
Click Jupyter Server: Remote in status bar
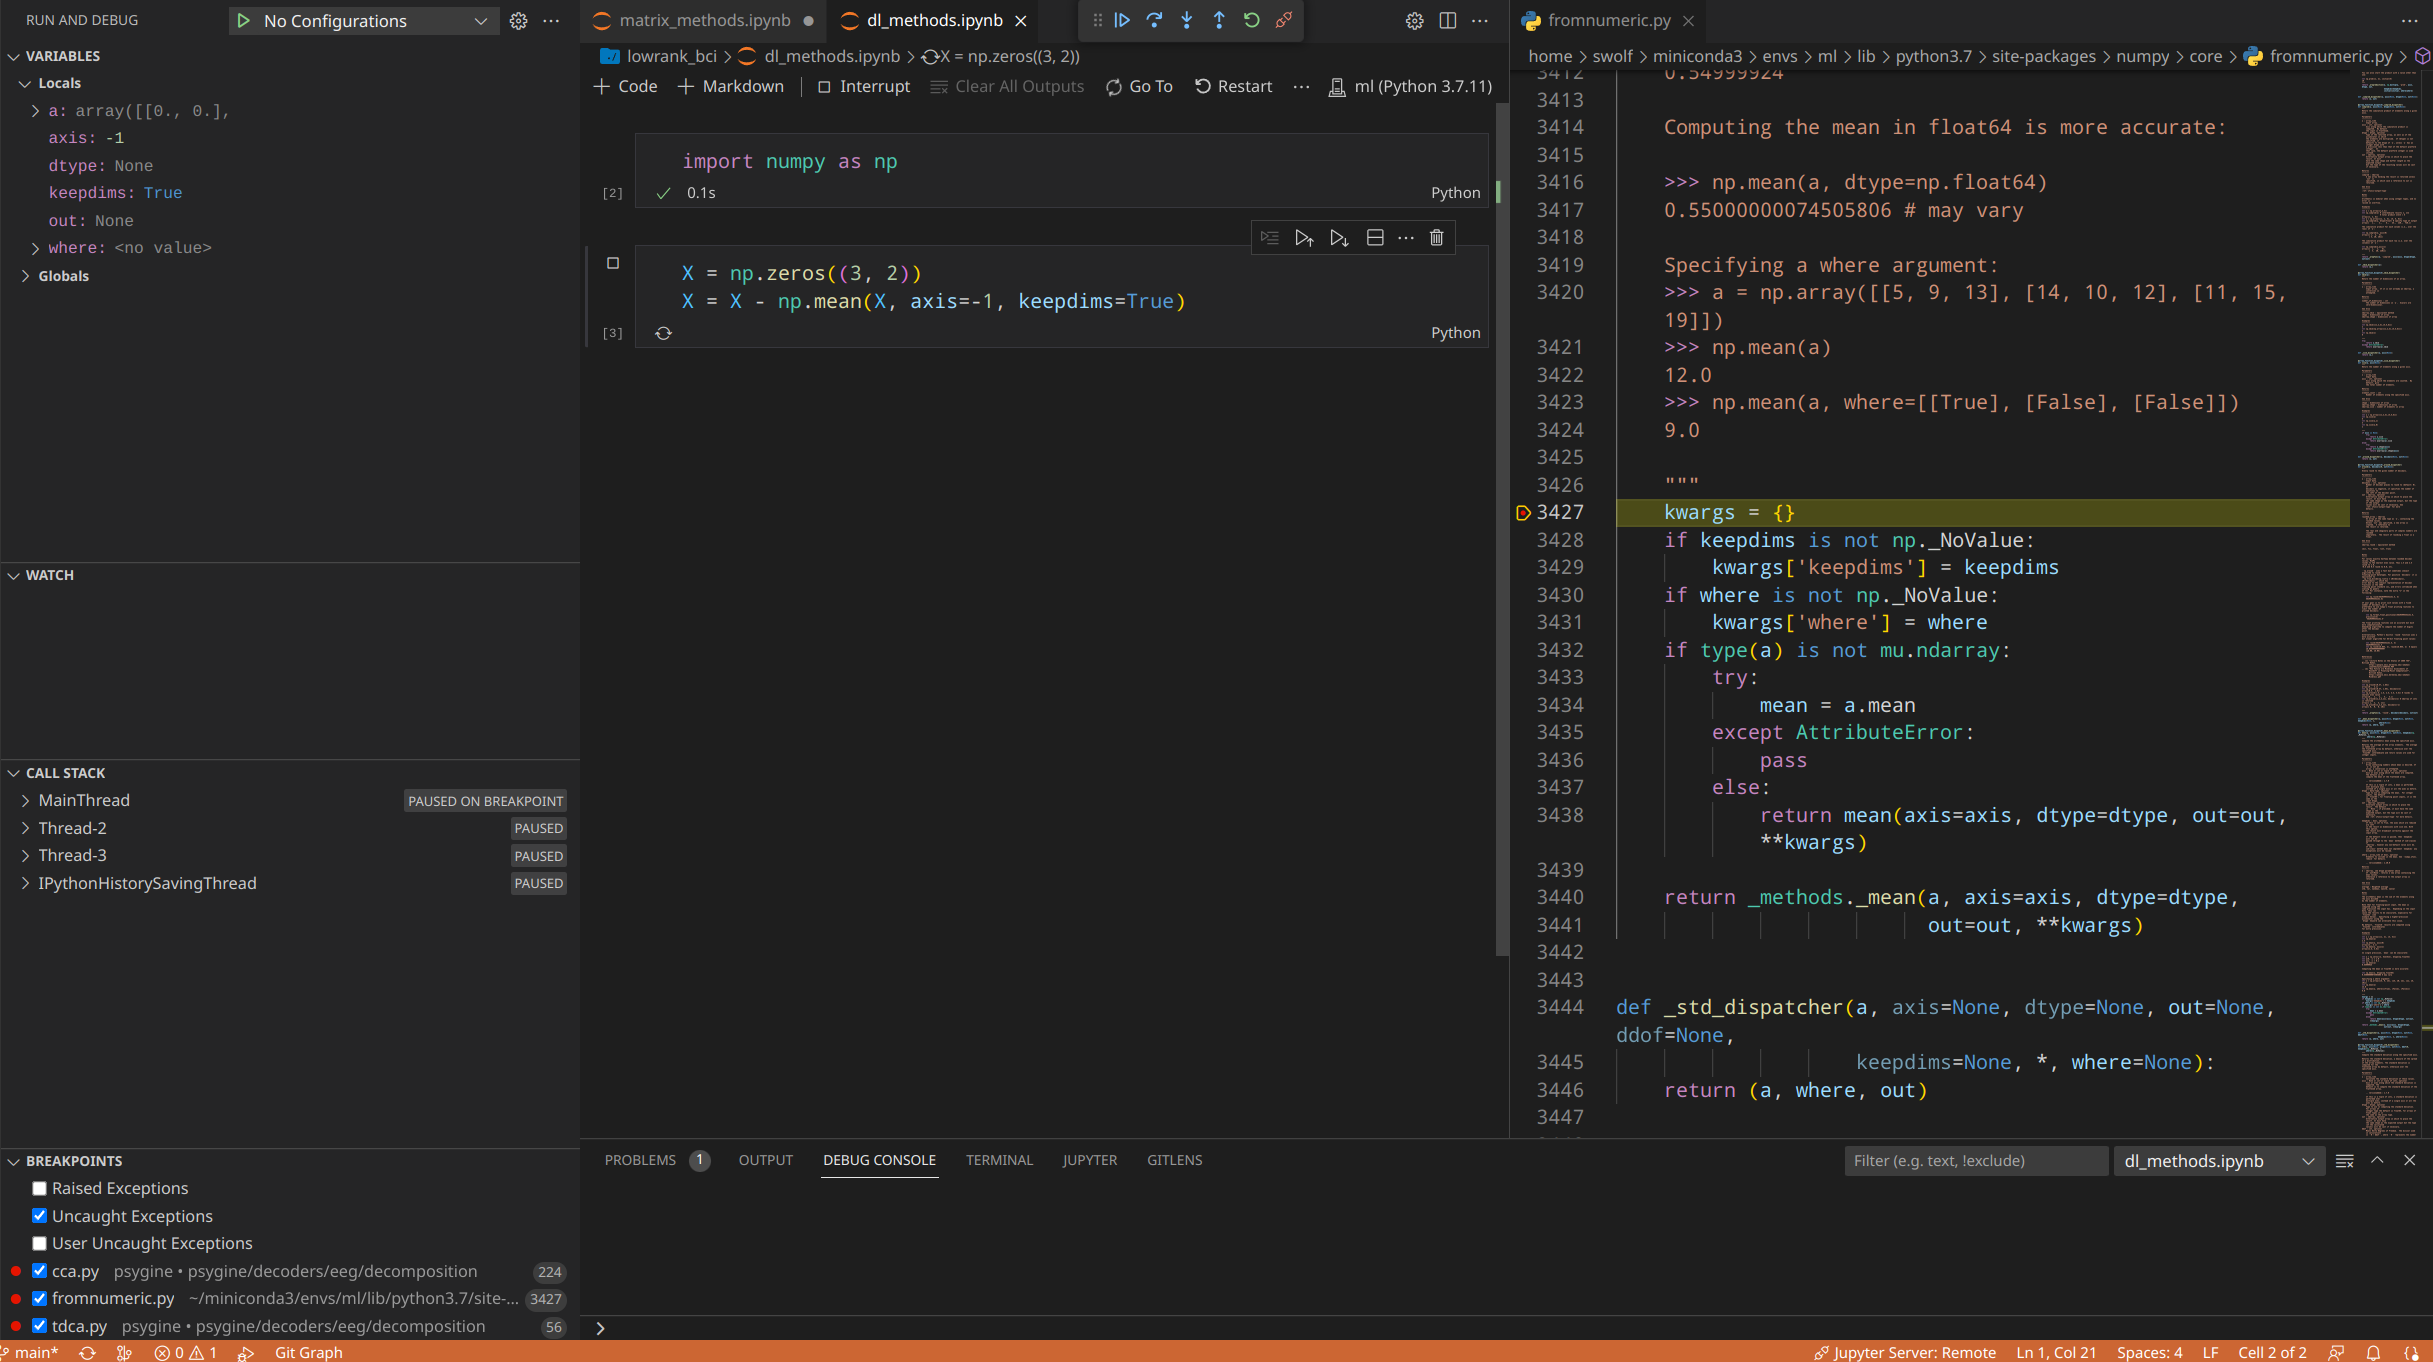(1905, 1352)
